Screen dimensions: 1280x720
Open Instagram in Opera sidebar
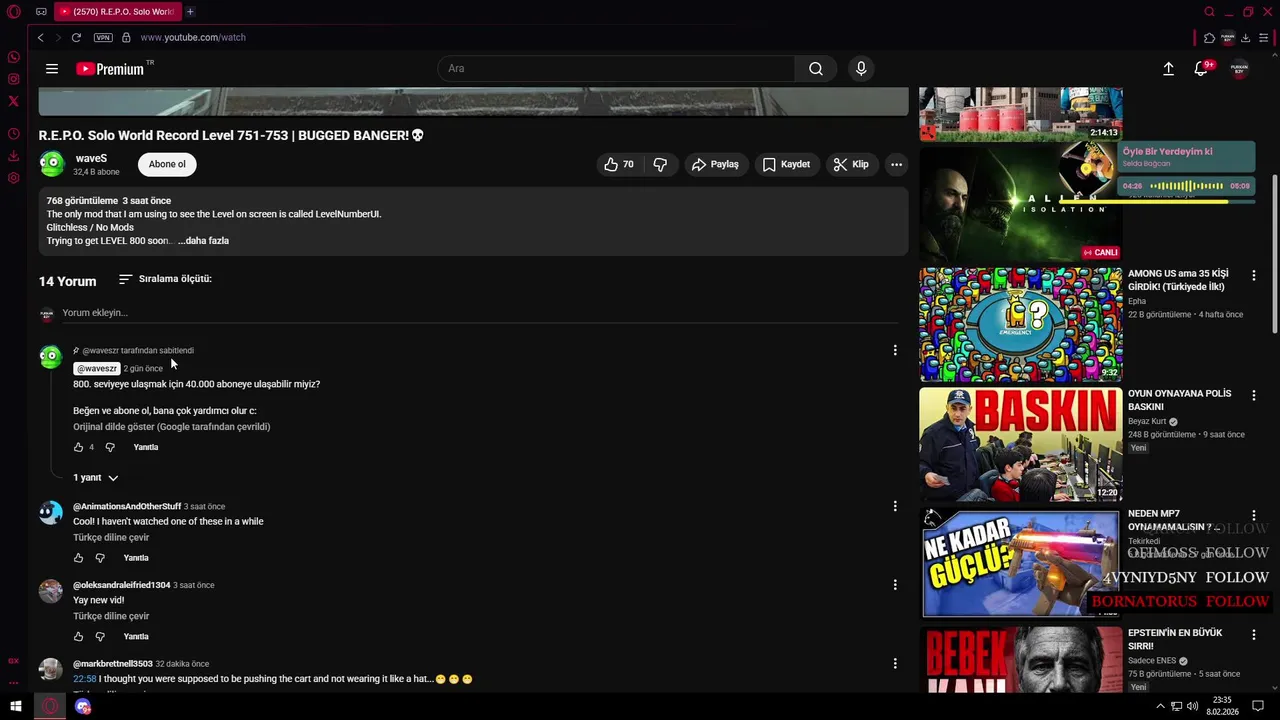tap(13, 79)
